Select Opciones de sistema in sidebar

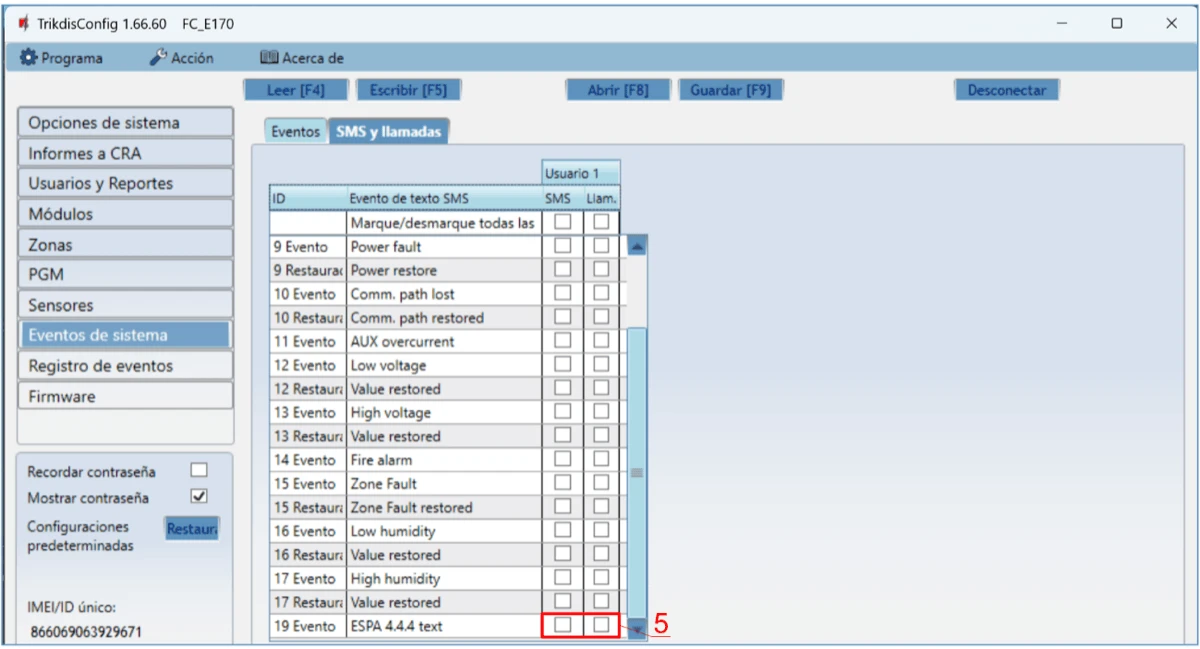[x=125, y=123]
